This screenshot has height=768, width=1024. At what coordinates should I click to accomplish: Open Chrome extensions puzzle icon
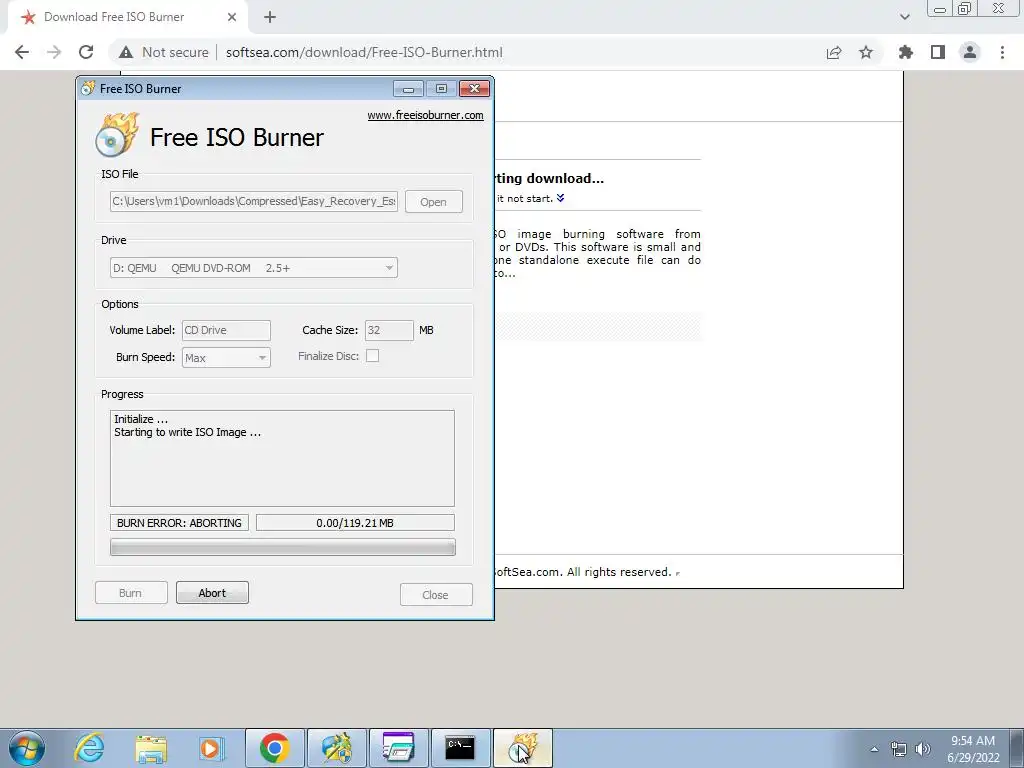pyautogui.click(x=905, y=52)
